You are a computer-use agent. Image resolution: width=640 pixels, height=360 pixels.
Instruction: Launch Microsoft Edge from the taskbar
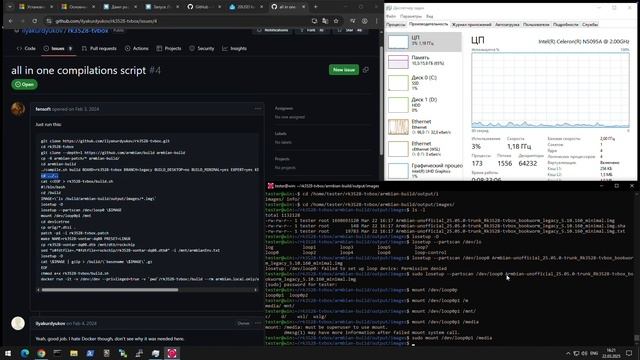25,353
